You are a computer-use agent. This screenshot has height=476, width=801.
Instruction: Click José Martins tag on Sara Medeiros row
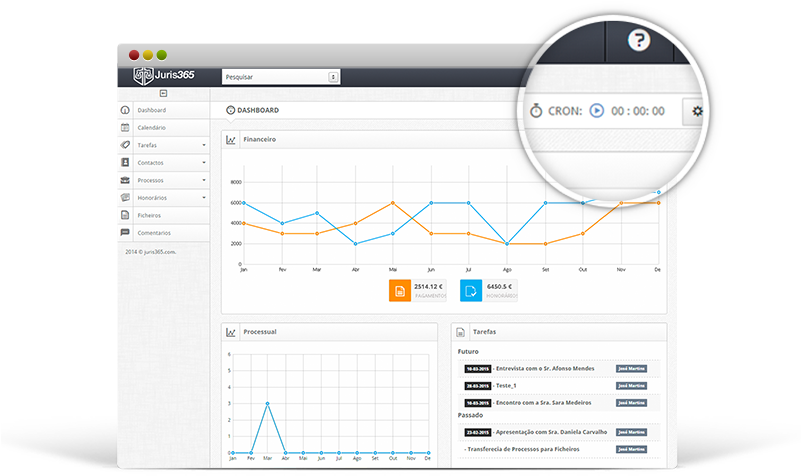(x=631, y=403)
